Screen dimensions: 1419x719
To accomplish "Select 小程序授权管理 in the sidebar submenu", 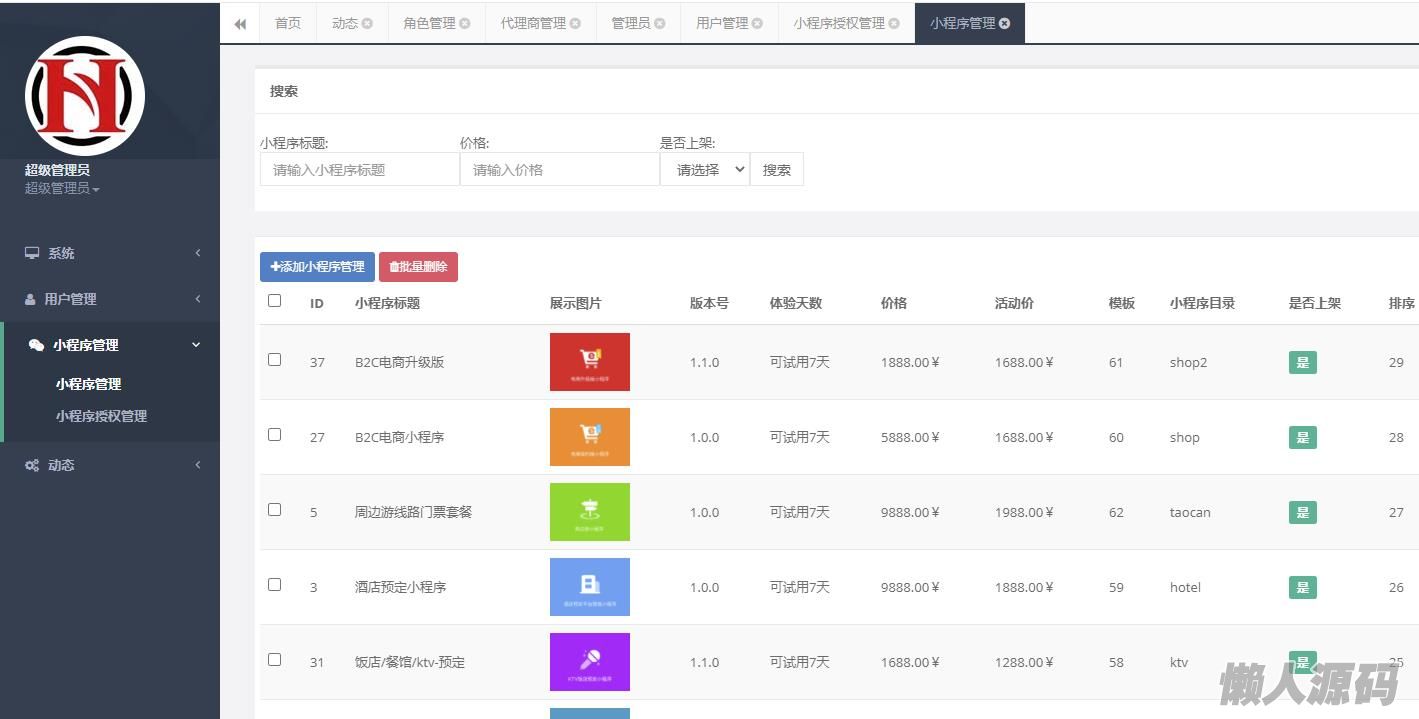I will point(101,416).
